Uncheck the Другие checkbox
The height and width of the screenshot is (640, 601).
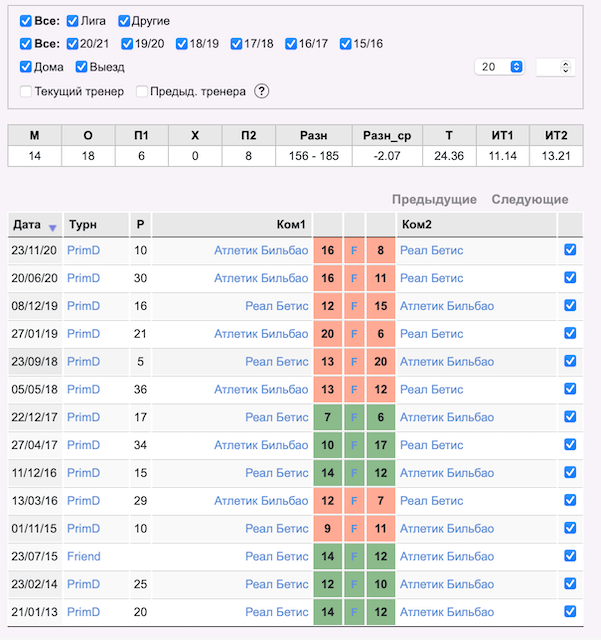124,21
